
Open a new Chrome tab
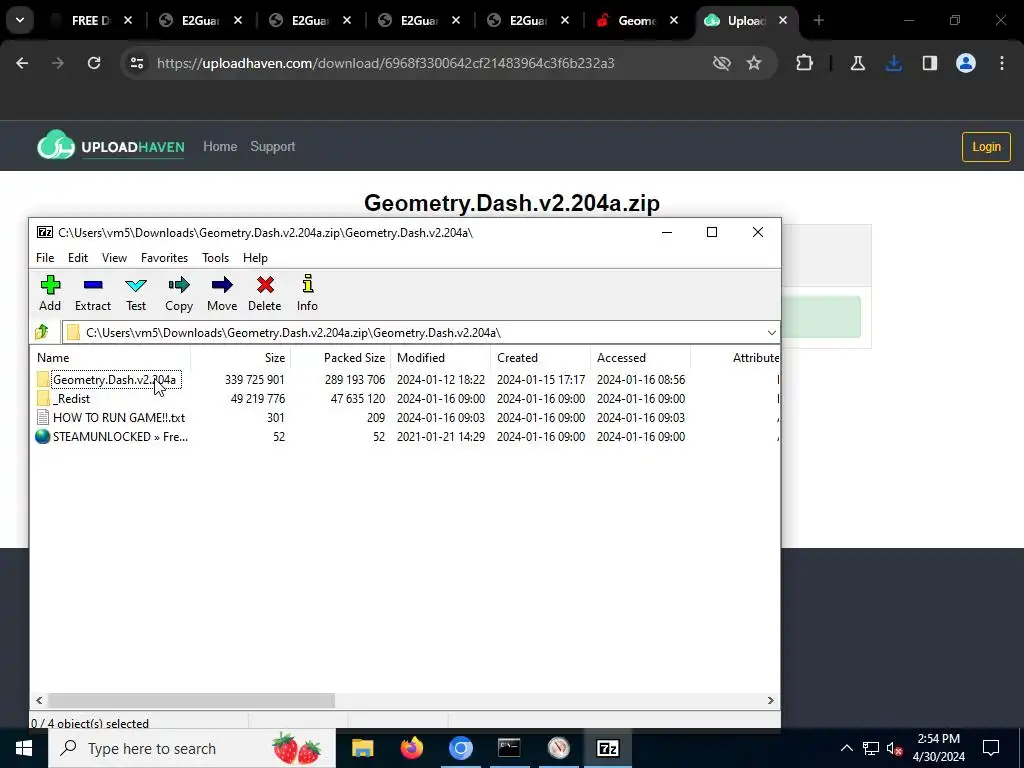pos(819,21)
